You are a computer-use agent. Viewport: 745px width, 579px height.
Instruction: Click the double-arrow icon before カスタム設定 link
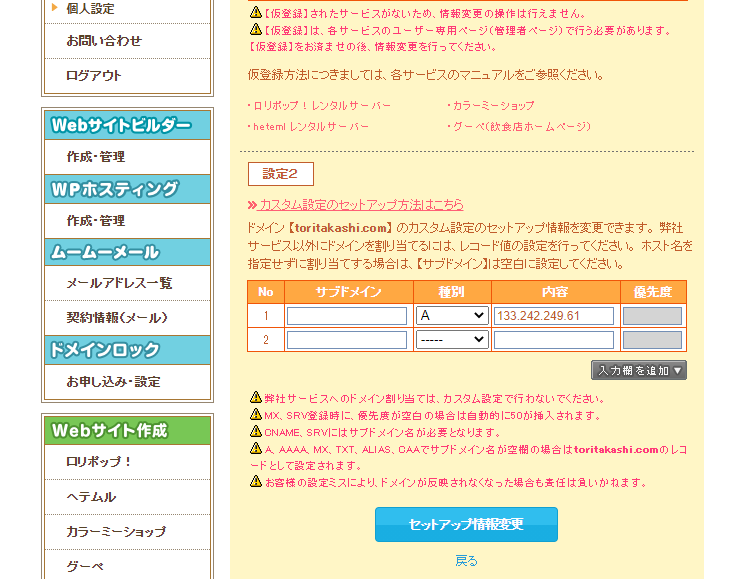(x=252, y=205)
